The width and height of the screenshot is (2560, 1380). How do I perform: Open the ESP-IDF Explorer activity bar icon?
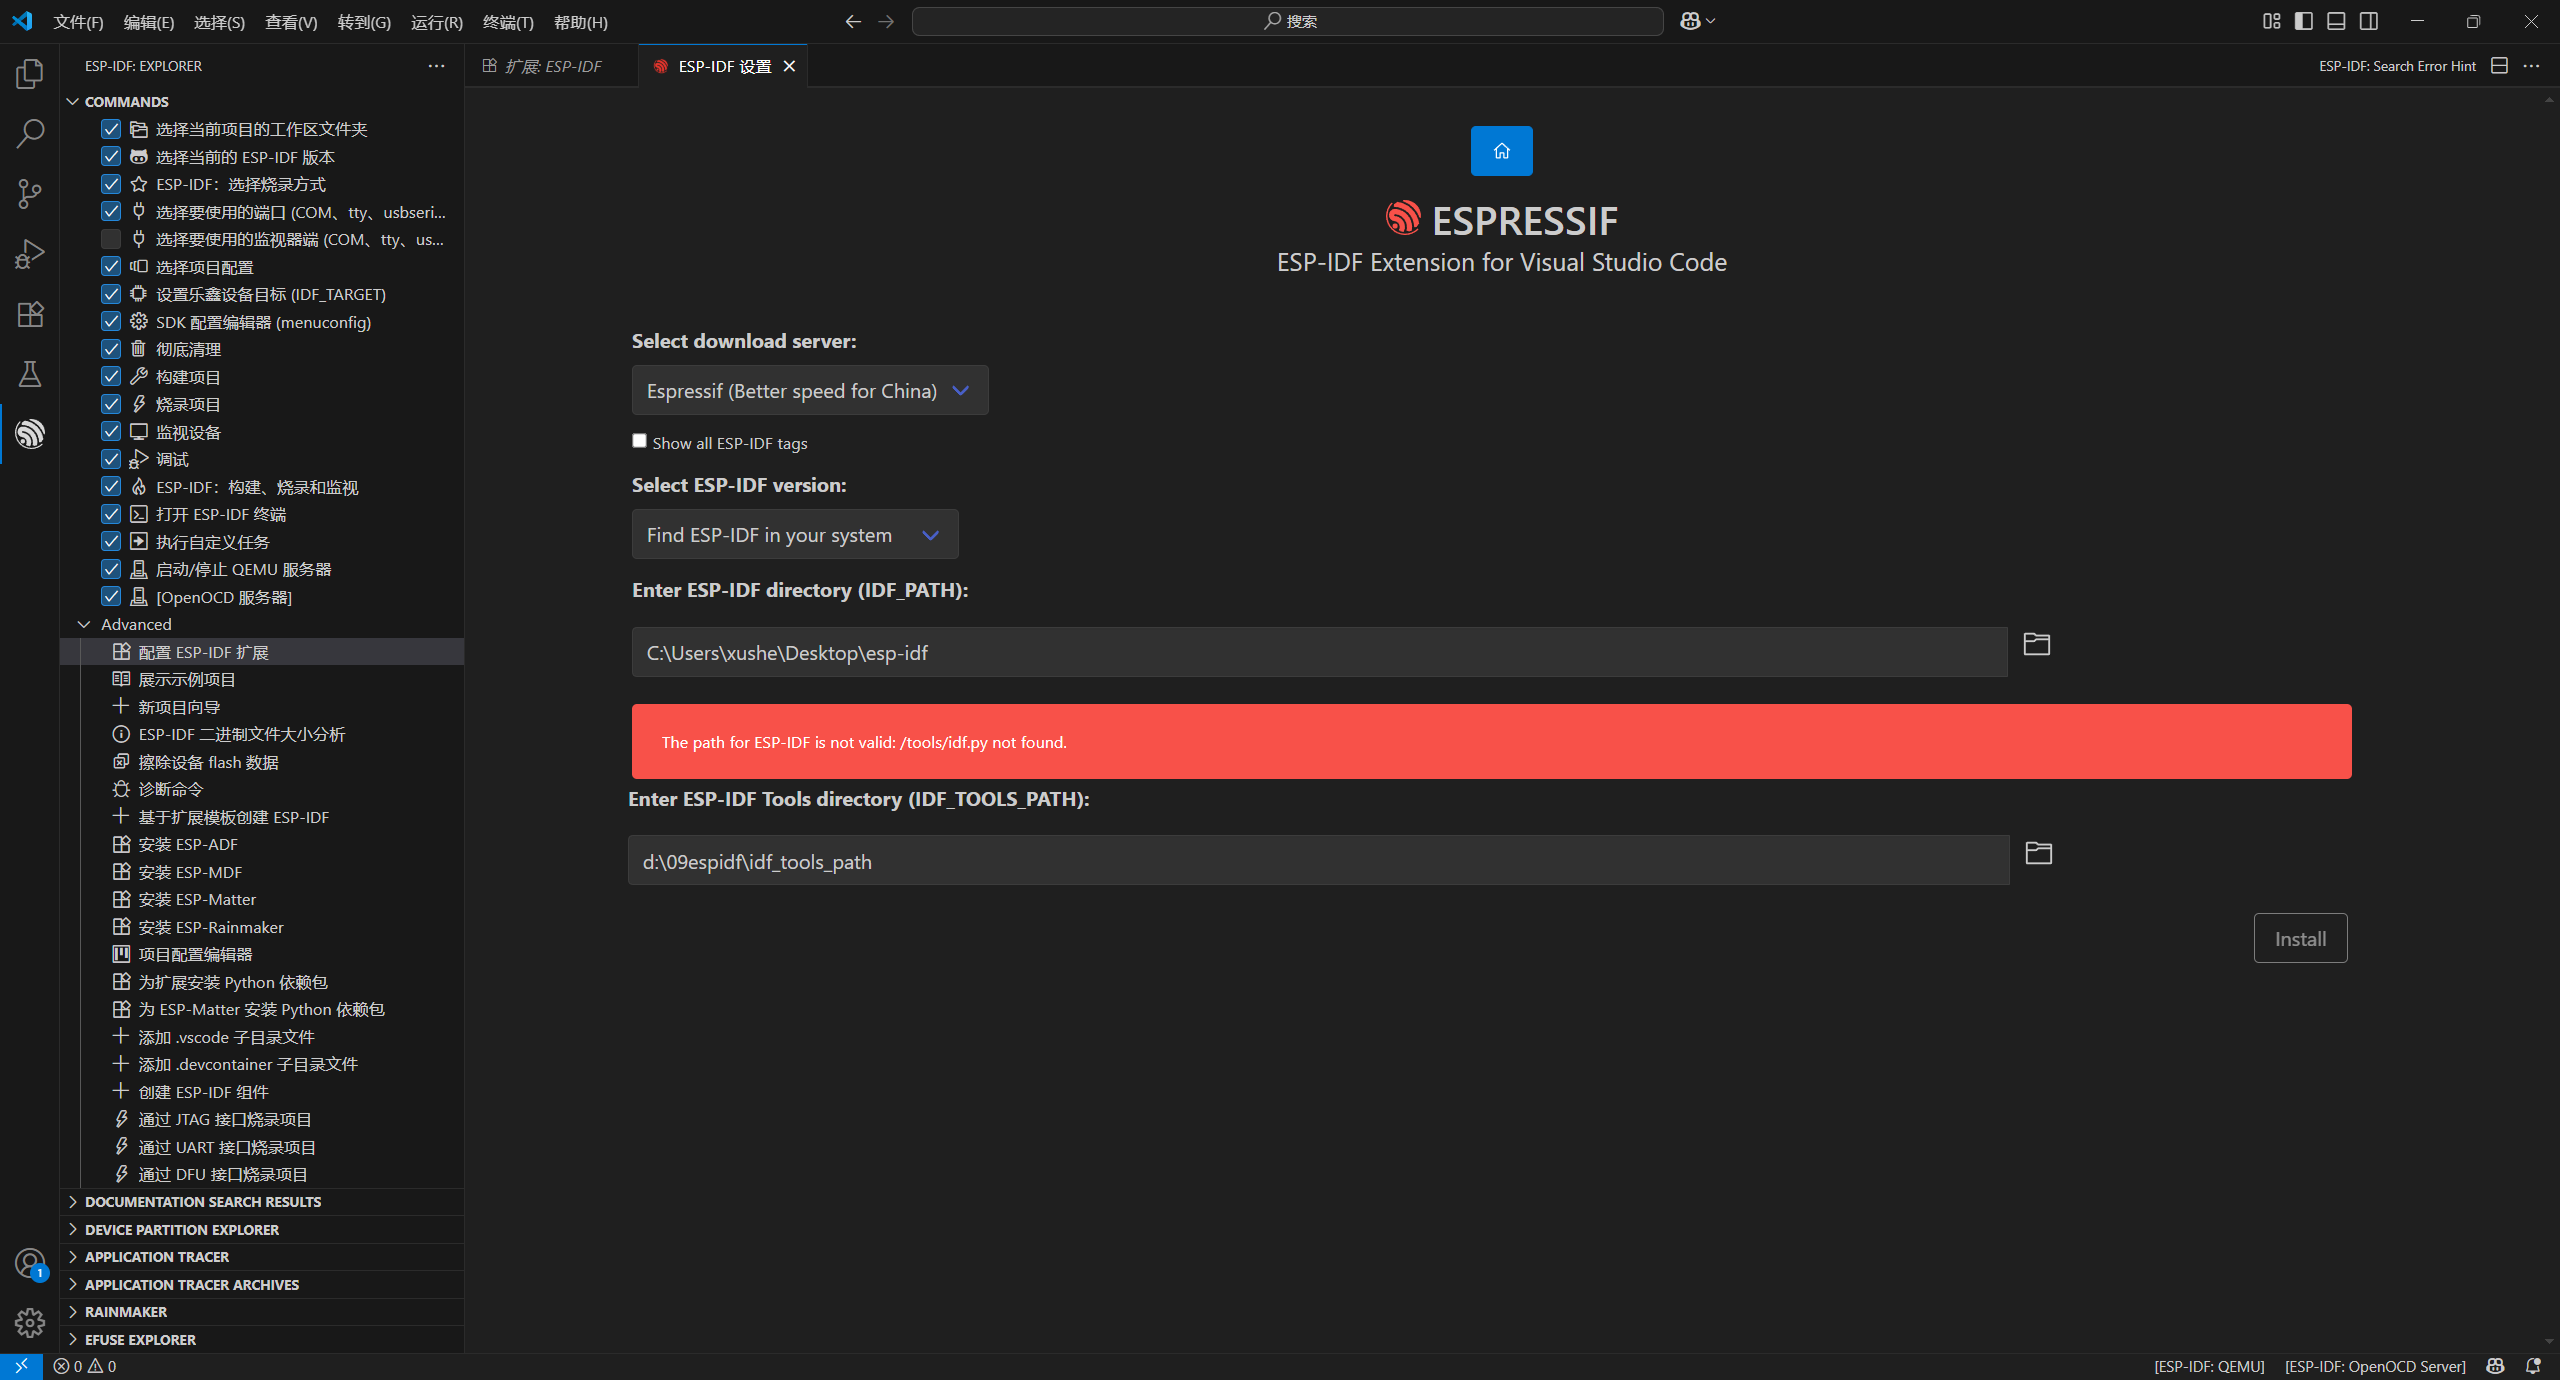[30, 434]
